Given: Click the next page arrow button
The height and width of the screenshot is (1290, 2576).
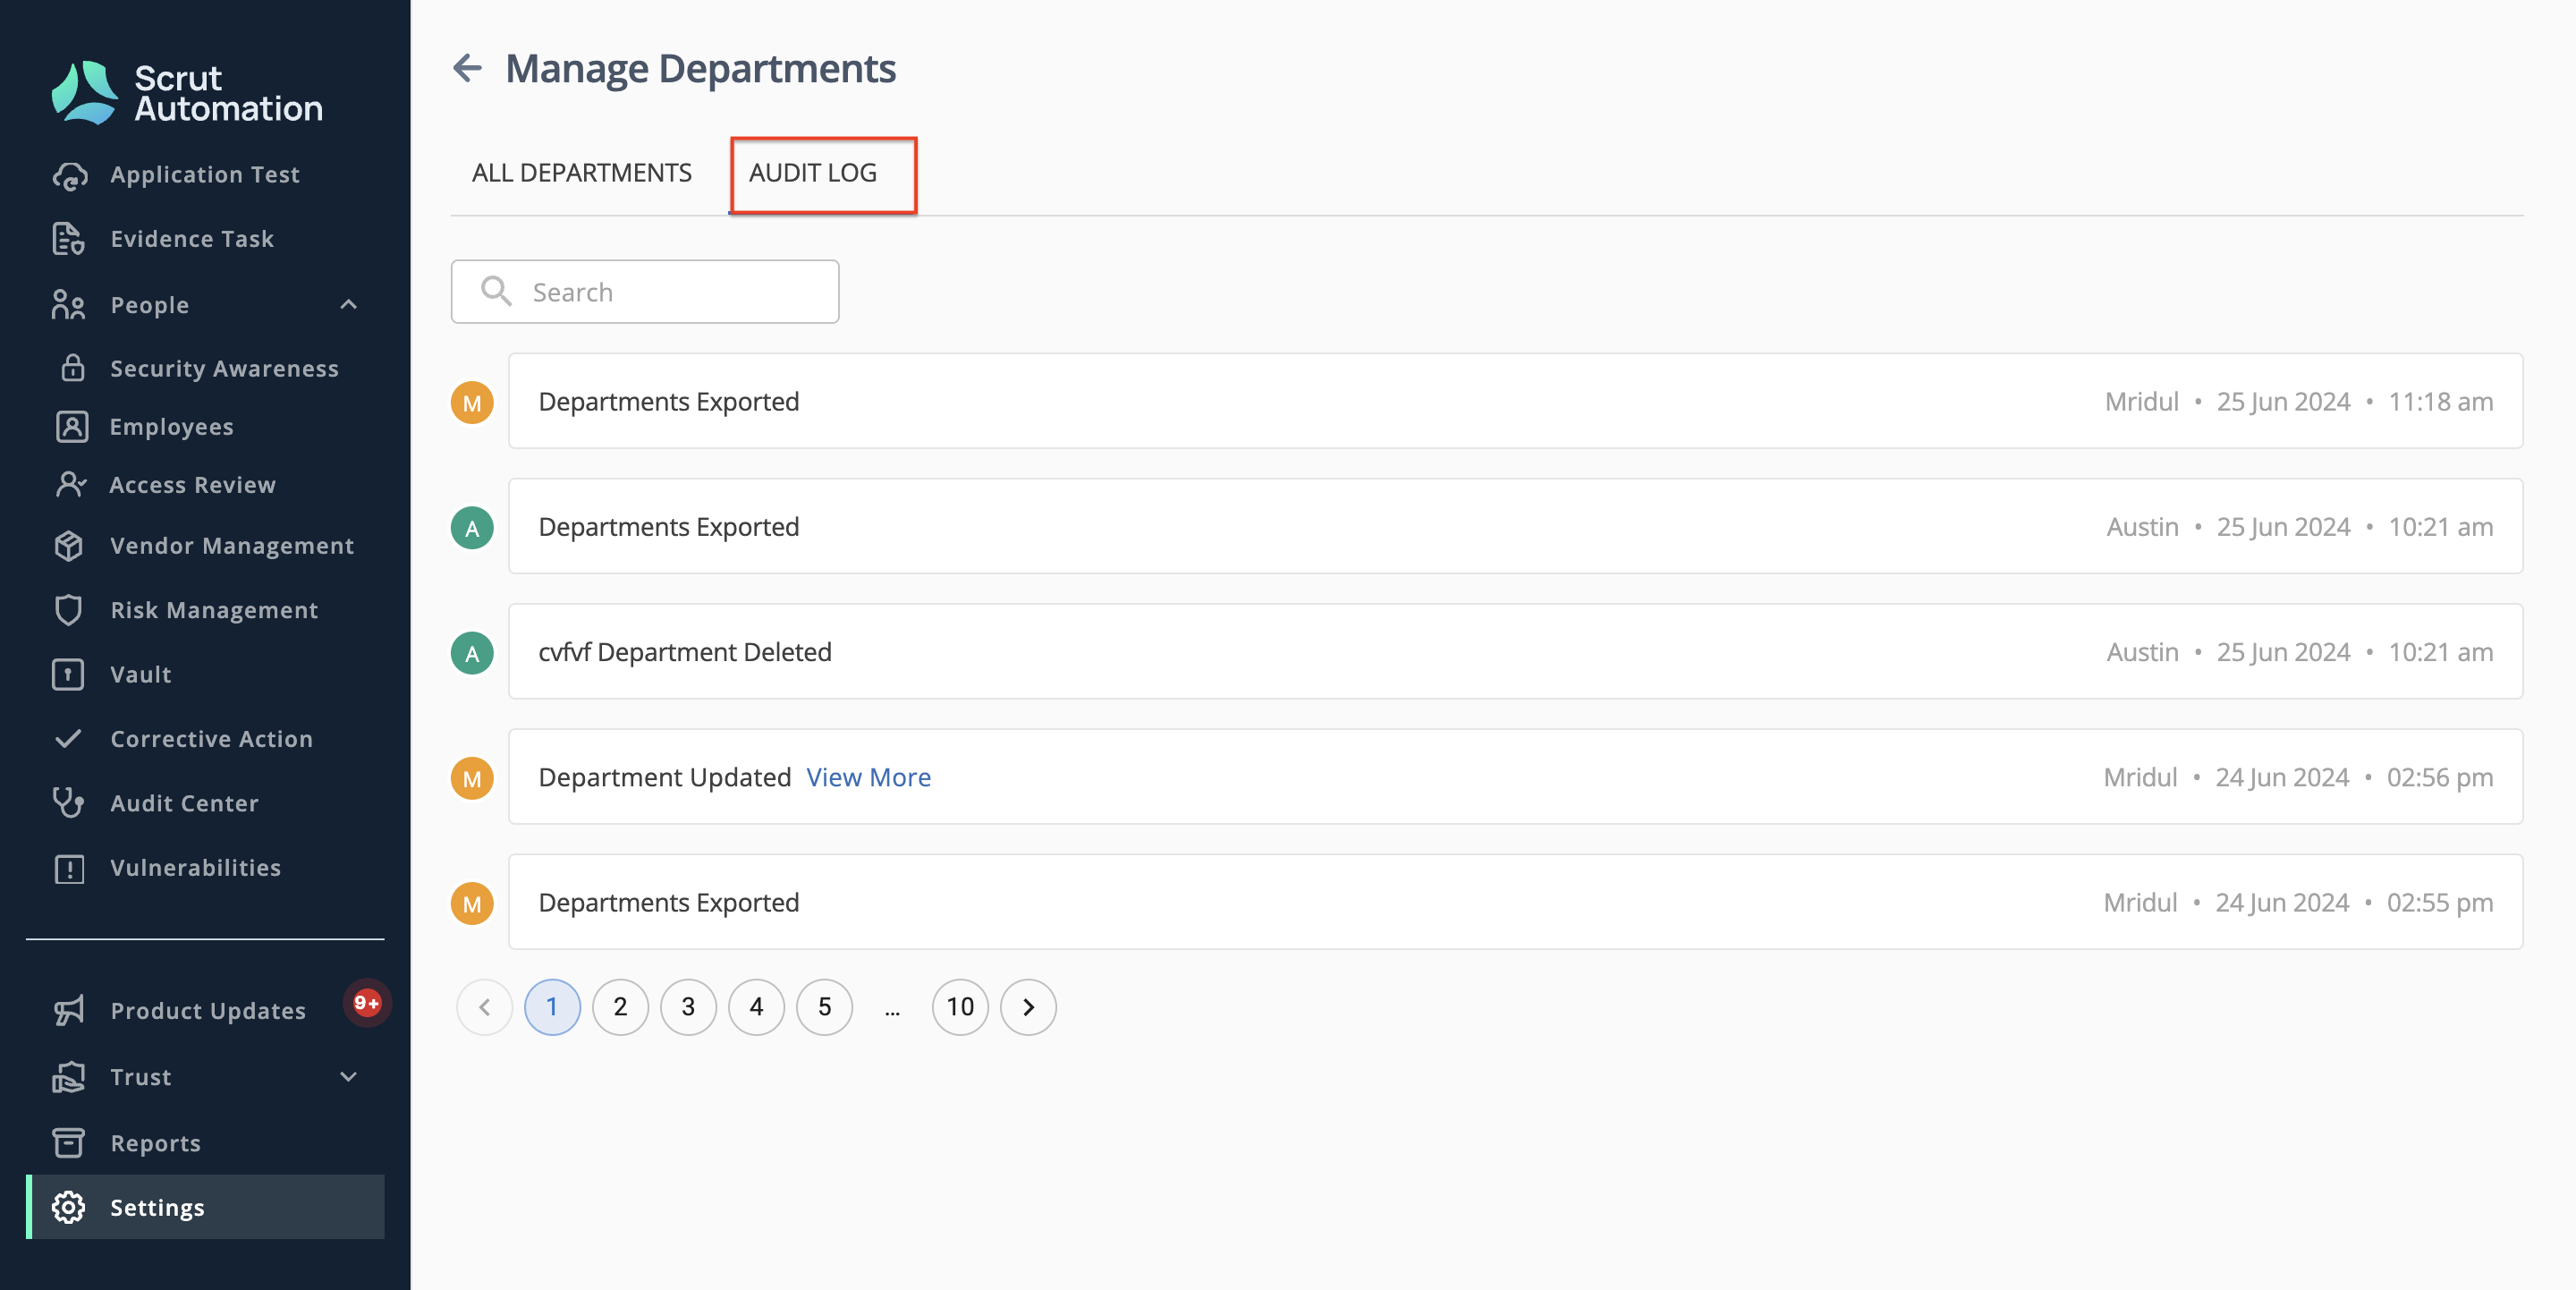Looking at the screenshot, I should (1028, 1007).
